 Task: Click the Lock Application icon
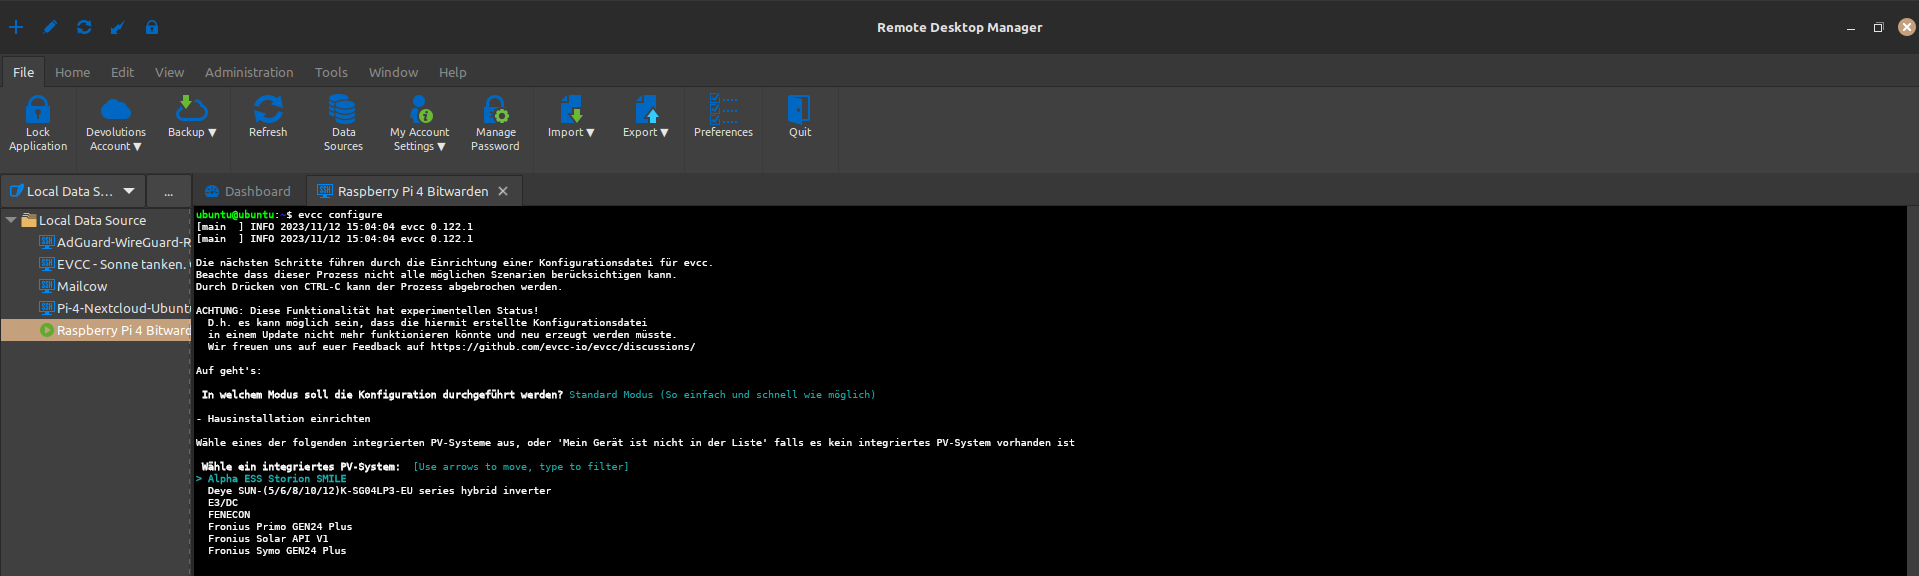[38, 110]
